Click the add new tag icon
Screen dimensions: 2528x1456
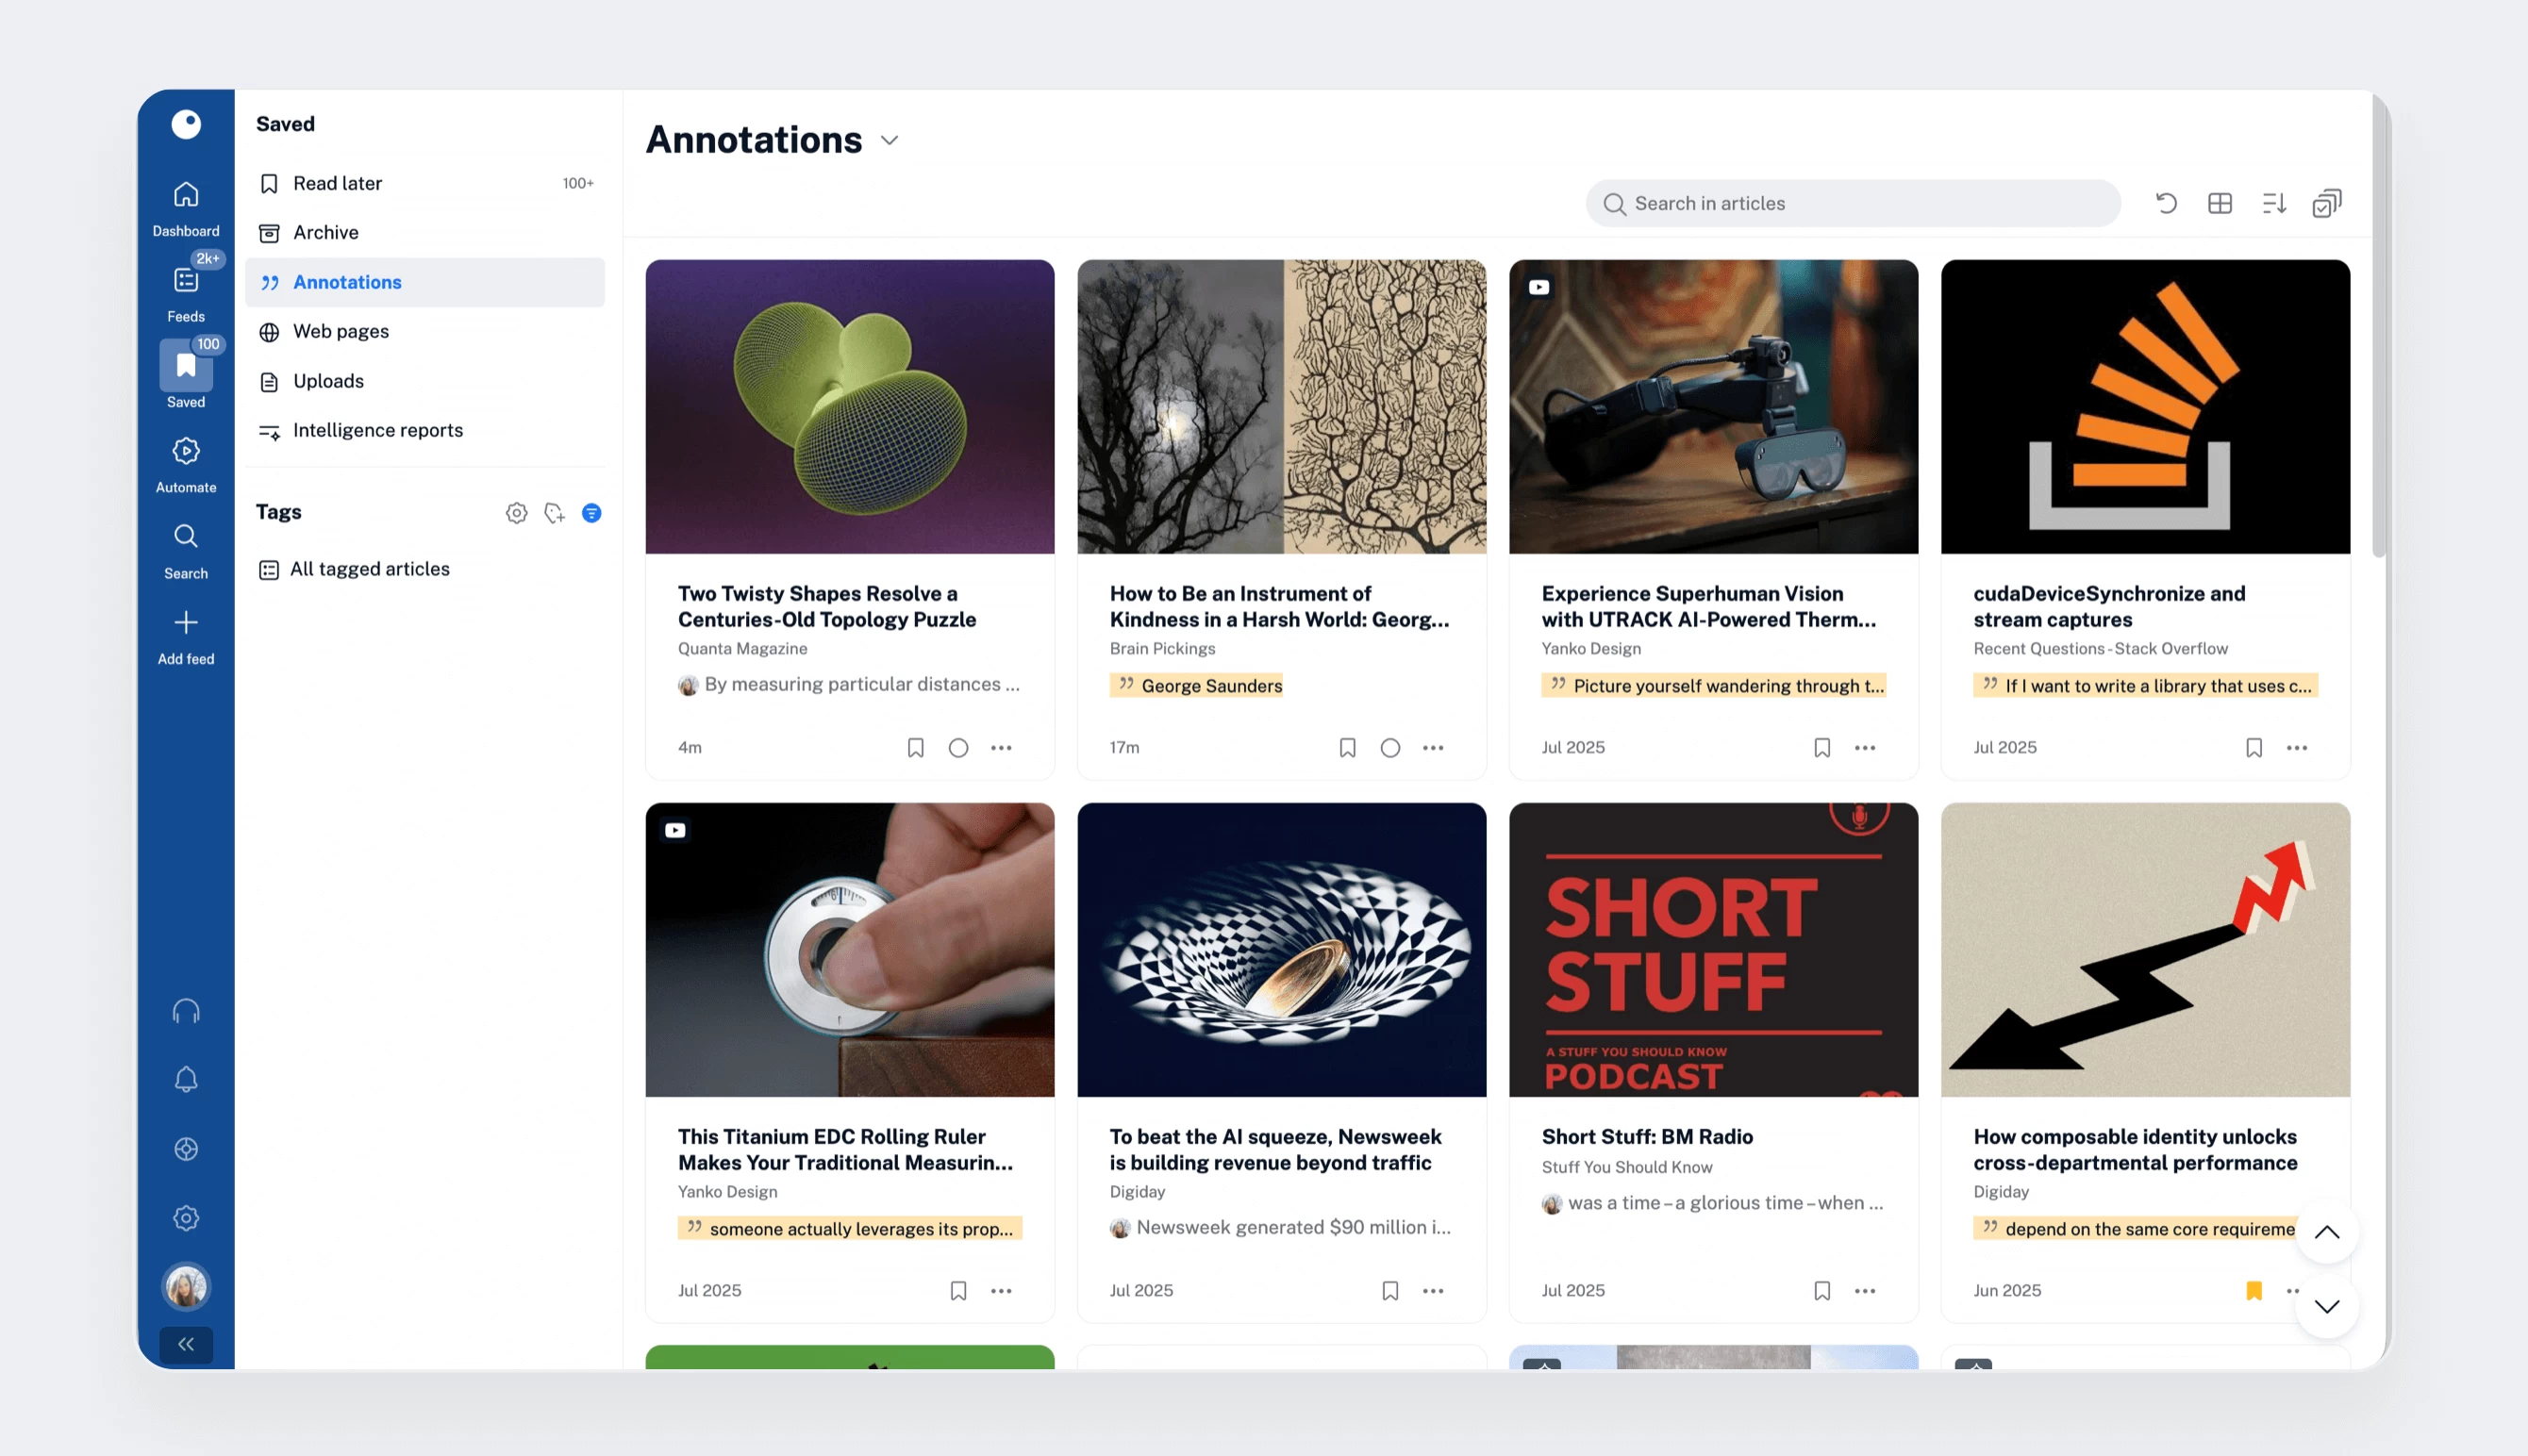[x=554, y=513]
